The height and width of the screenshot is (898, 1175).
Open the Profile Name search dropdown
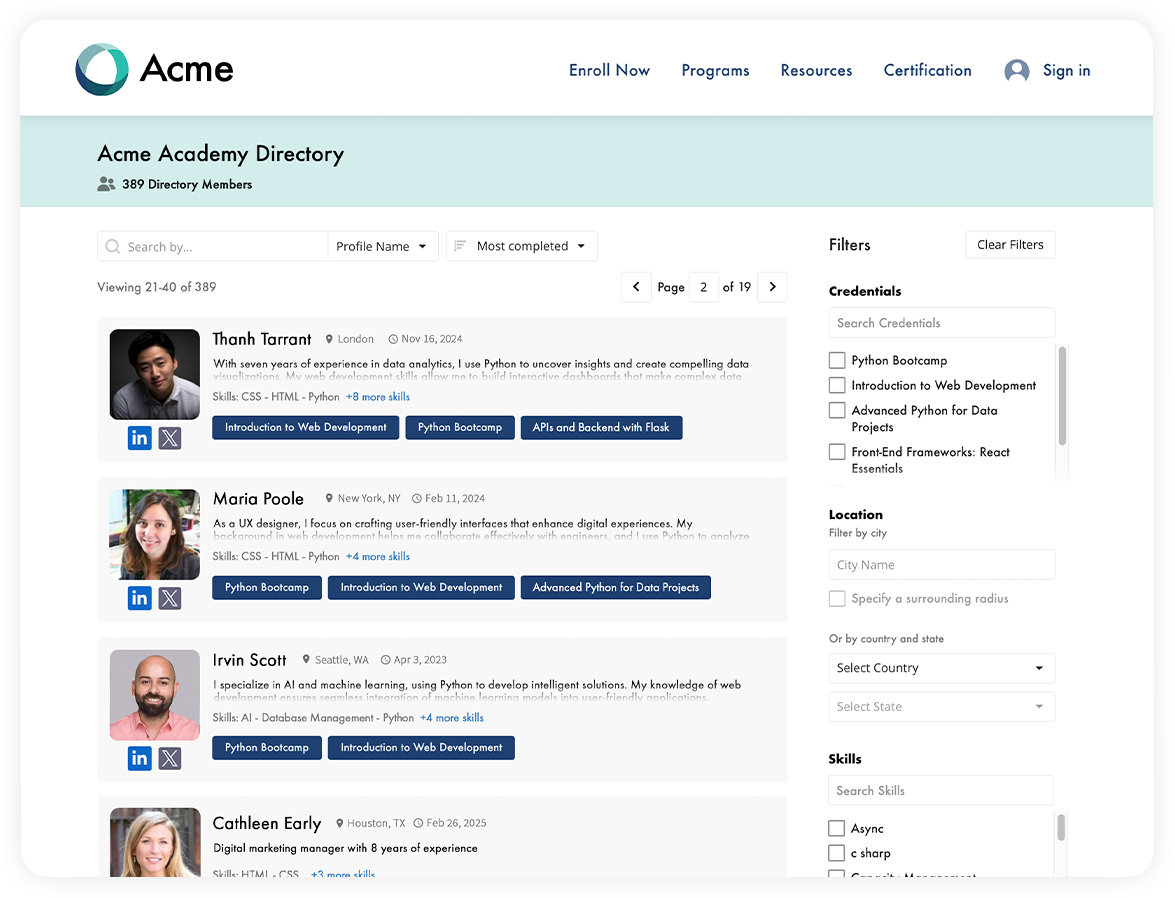tap(382, 247)
